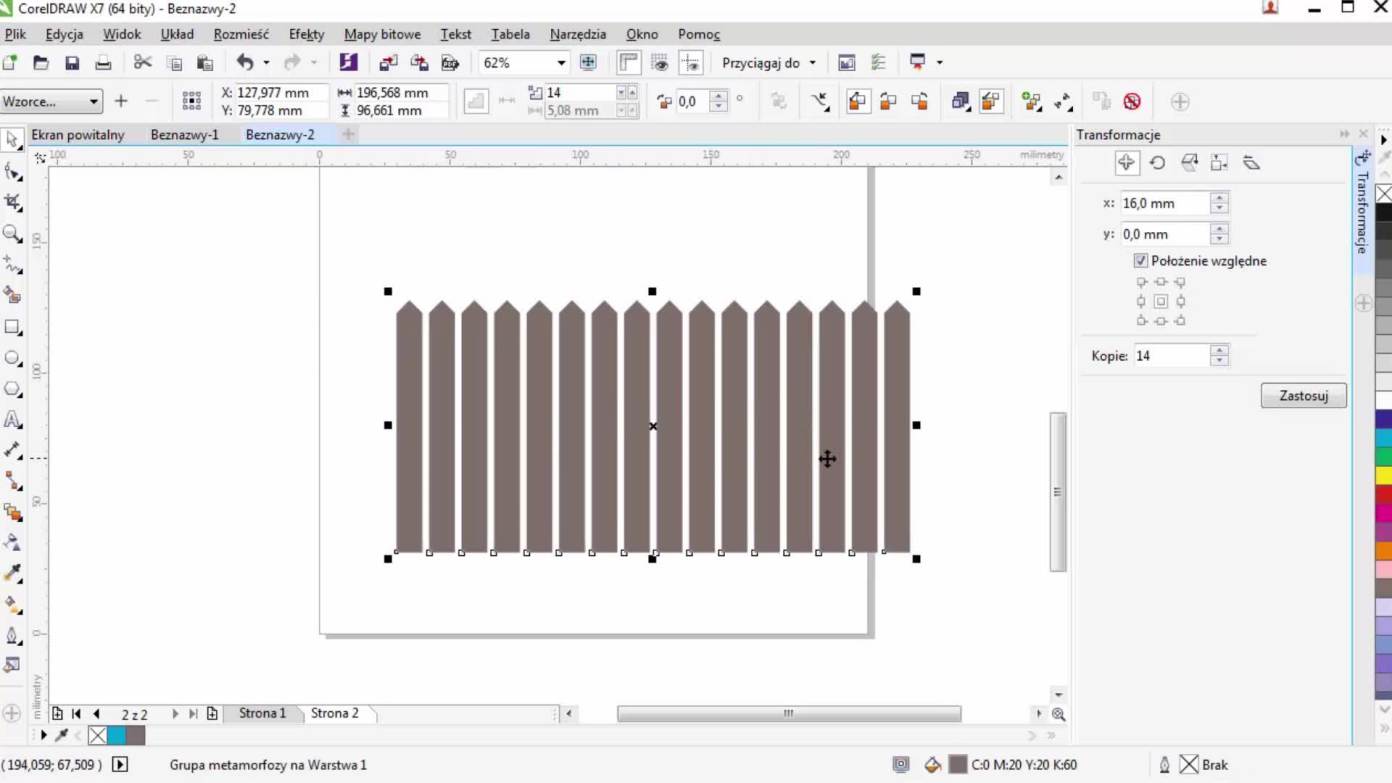This screenshot has height=783, width=1392.
Task: Select the center anchor point box
Action: coord(1161,301)
